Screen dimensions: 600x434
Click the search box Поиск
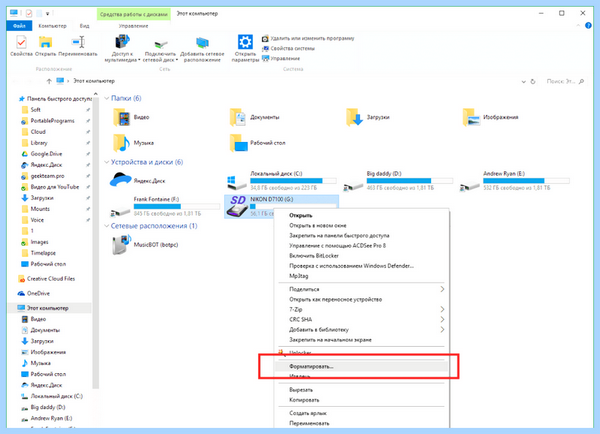pos(565,81)
